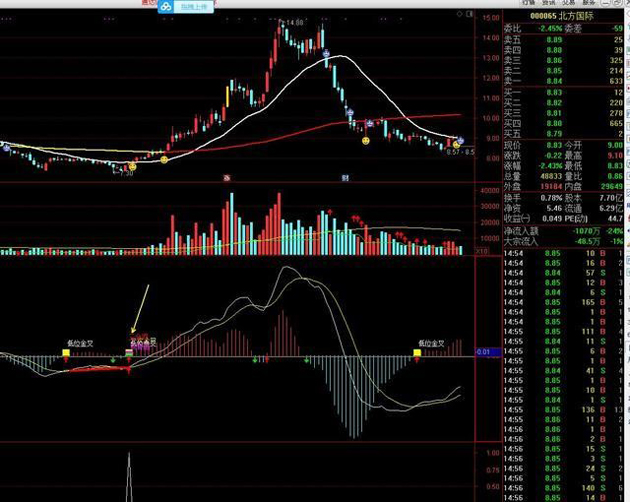This screenshot has height=502, width=630.
Task: Click the 最高 9.10 value
Action: point(615,156)
